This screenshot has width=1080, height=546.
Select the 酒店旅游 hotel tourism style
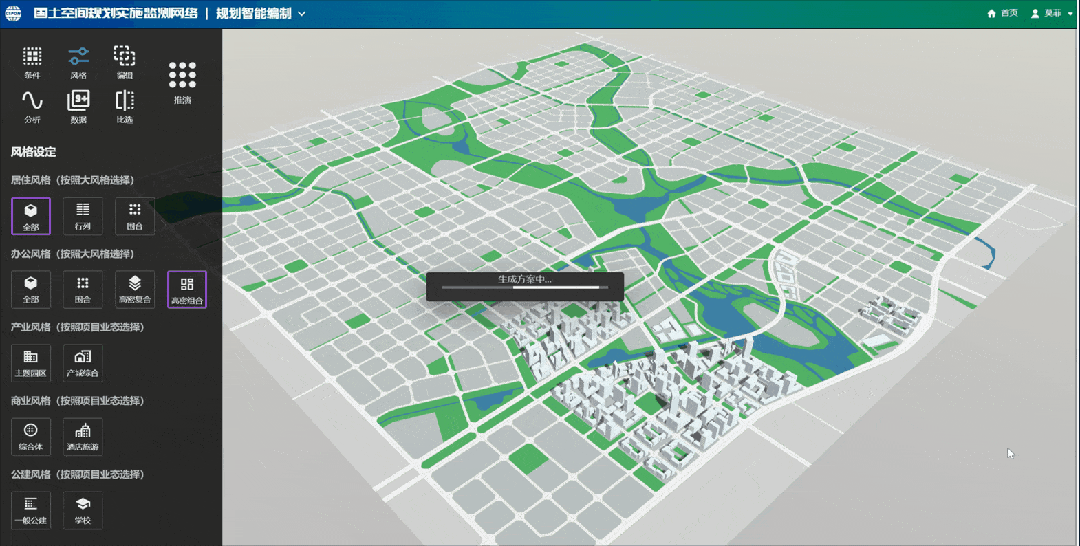click(82, 435)
